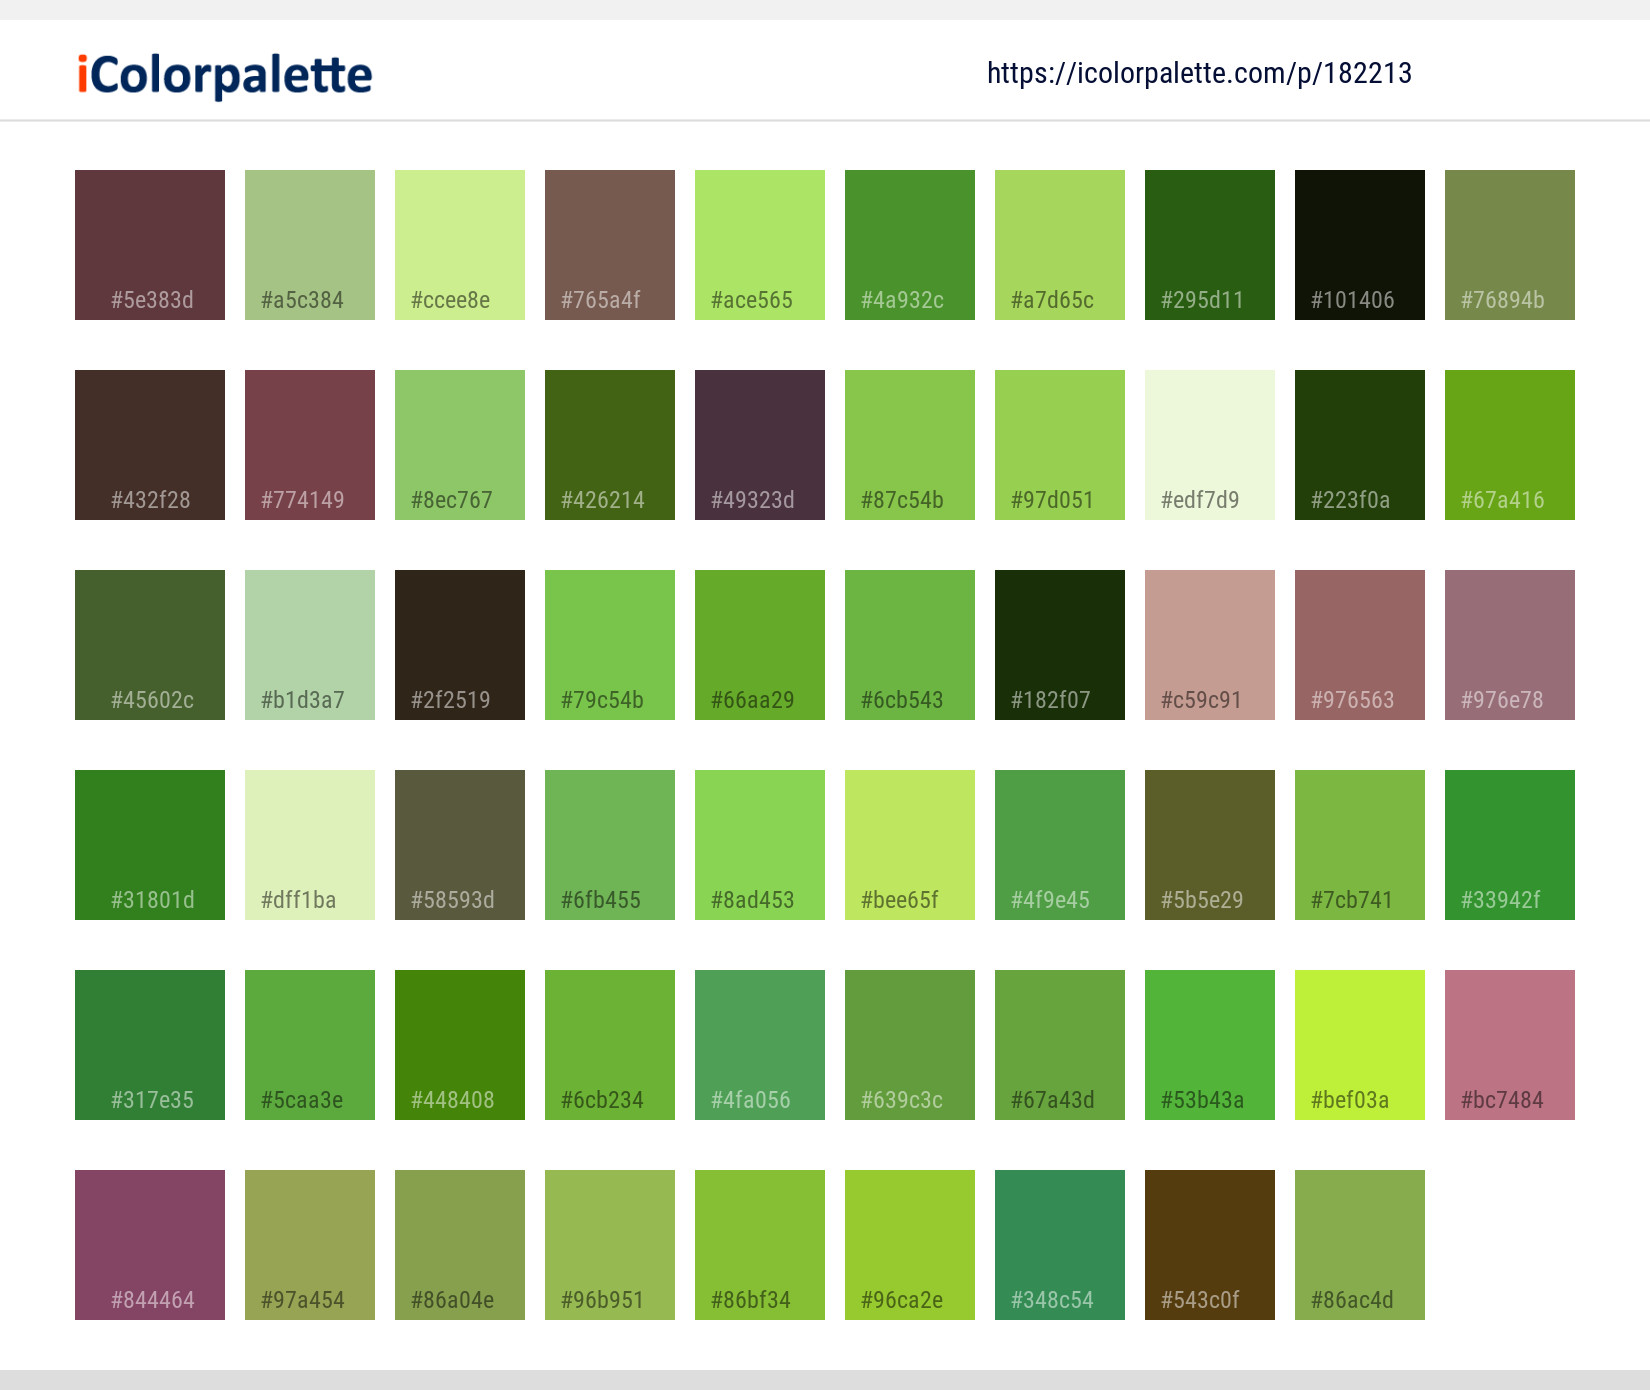Choose the #b1d3a7 pastel green swatch
1650x1390 pixels.
(x=310, y=645)
